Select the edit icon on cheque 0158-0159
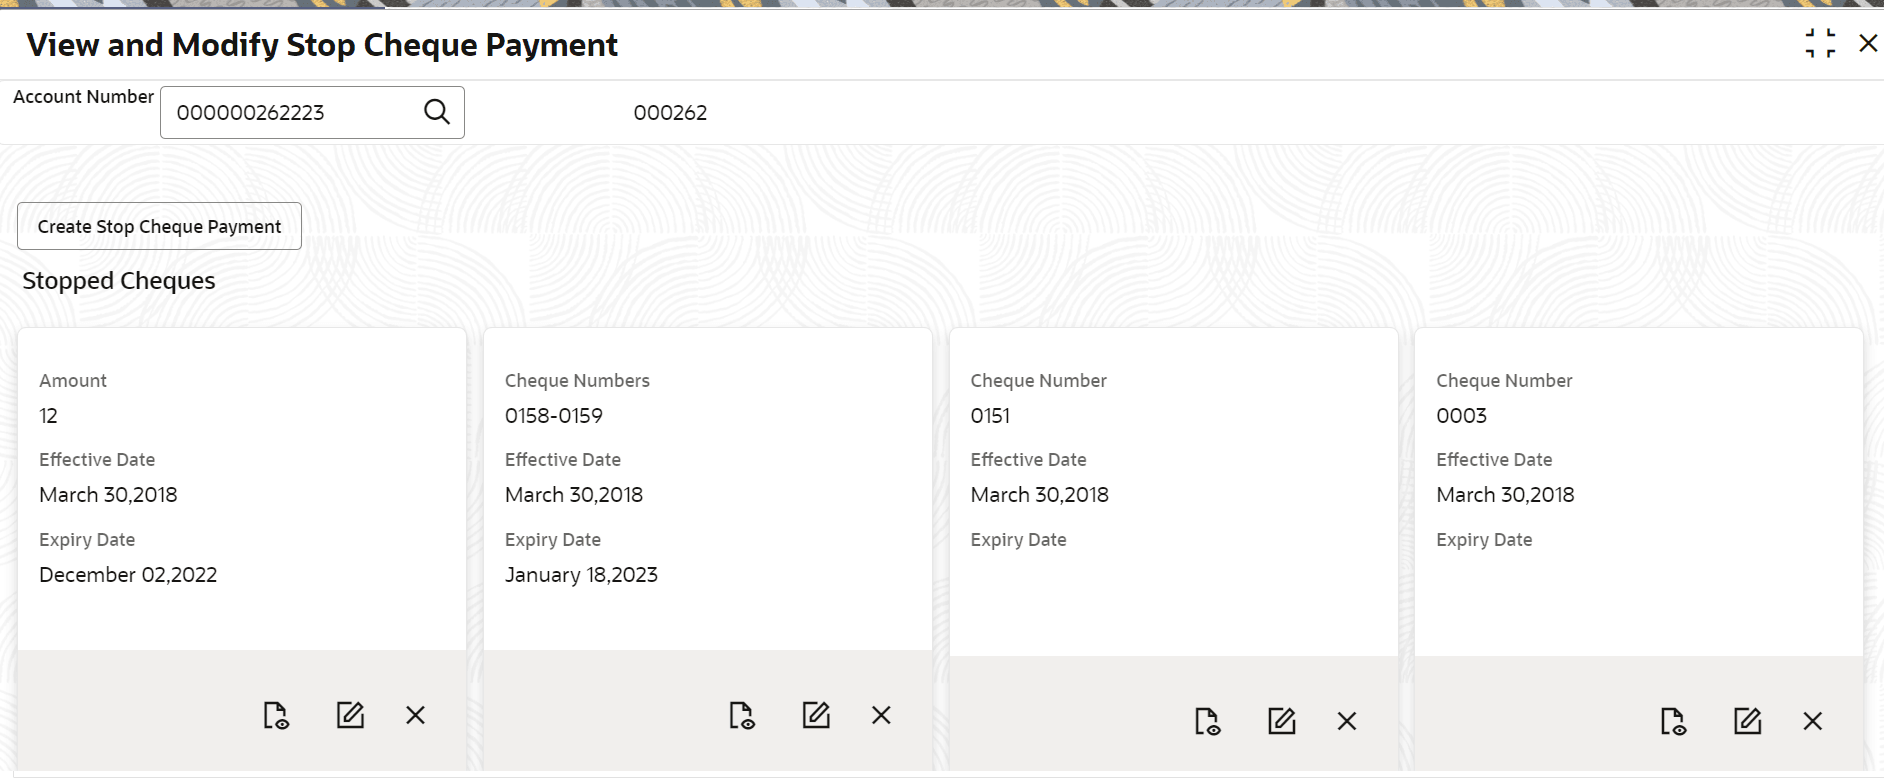Viewport: 1884px width, 778px height. 816,715
